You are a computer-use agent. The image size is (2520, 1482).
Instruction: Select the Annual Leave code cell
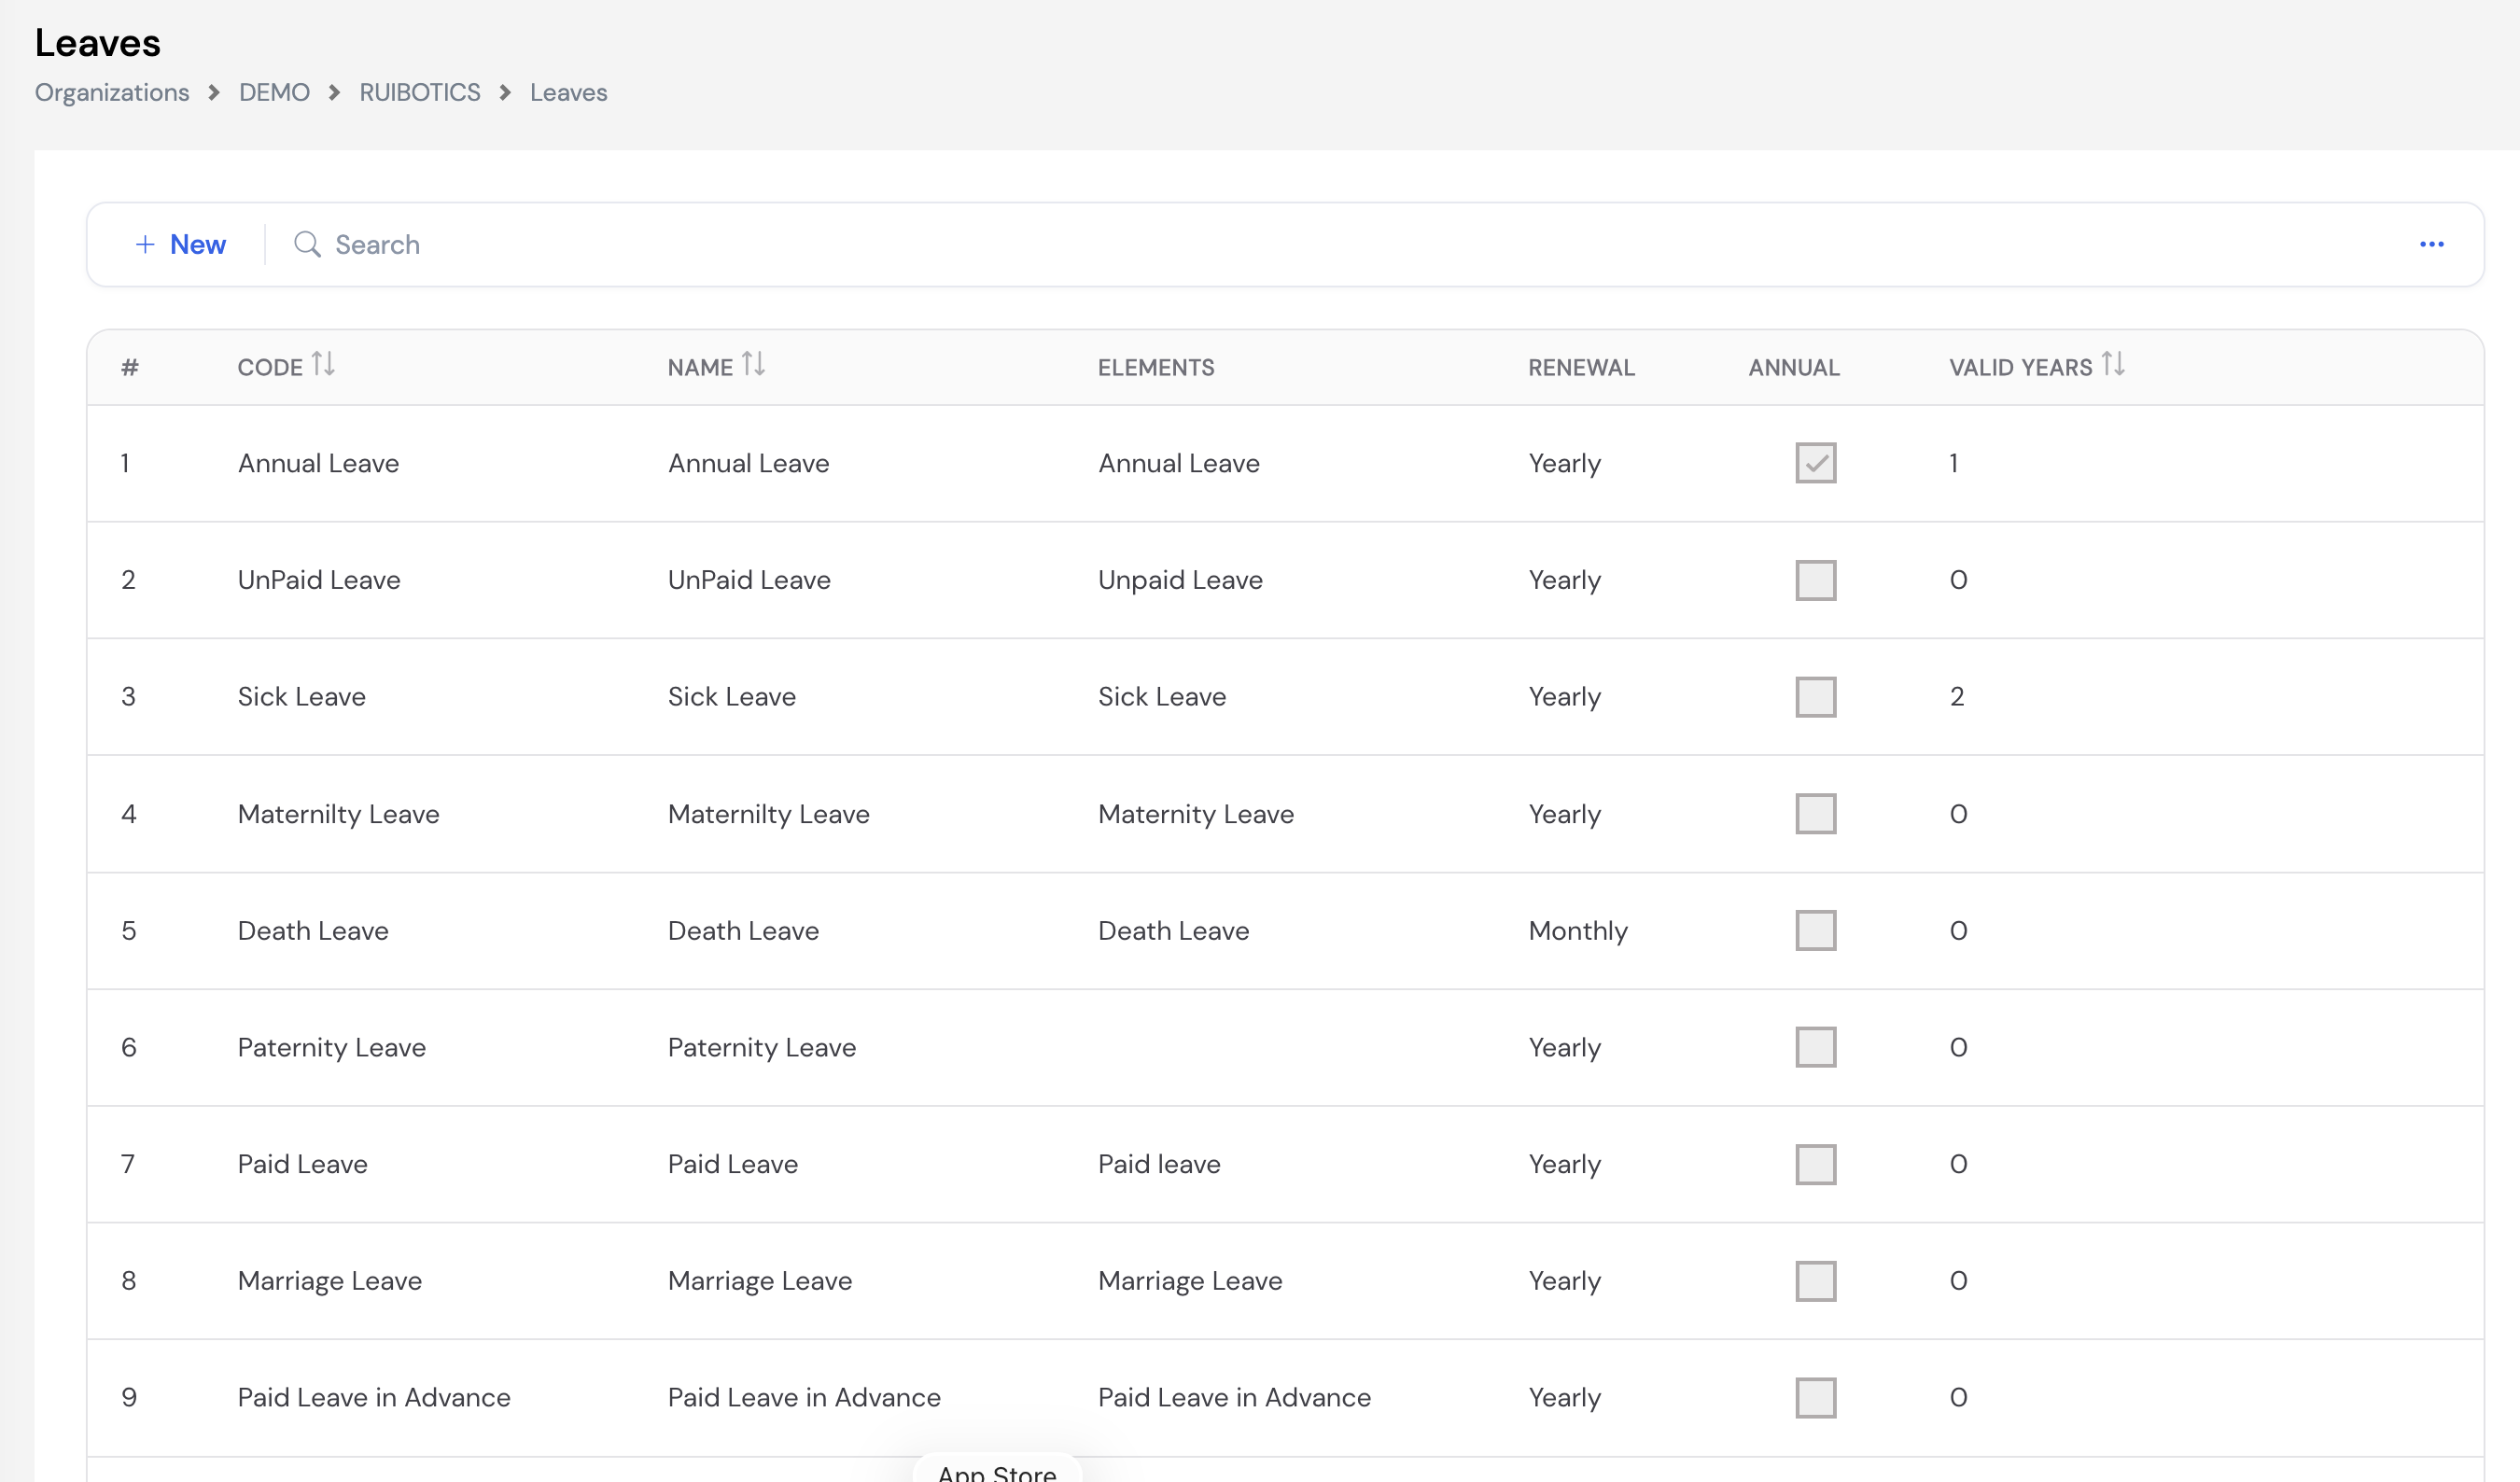point(318,463)
